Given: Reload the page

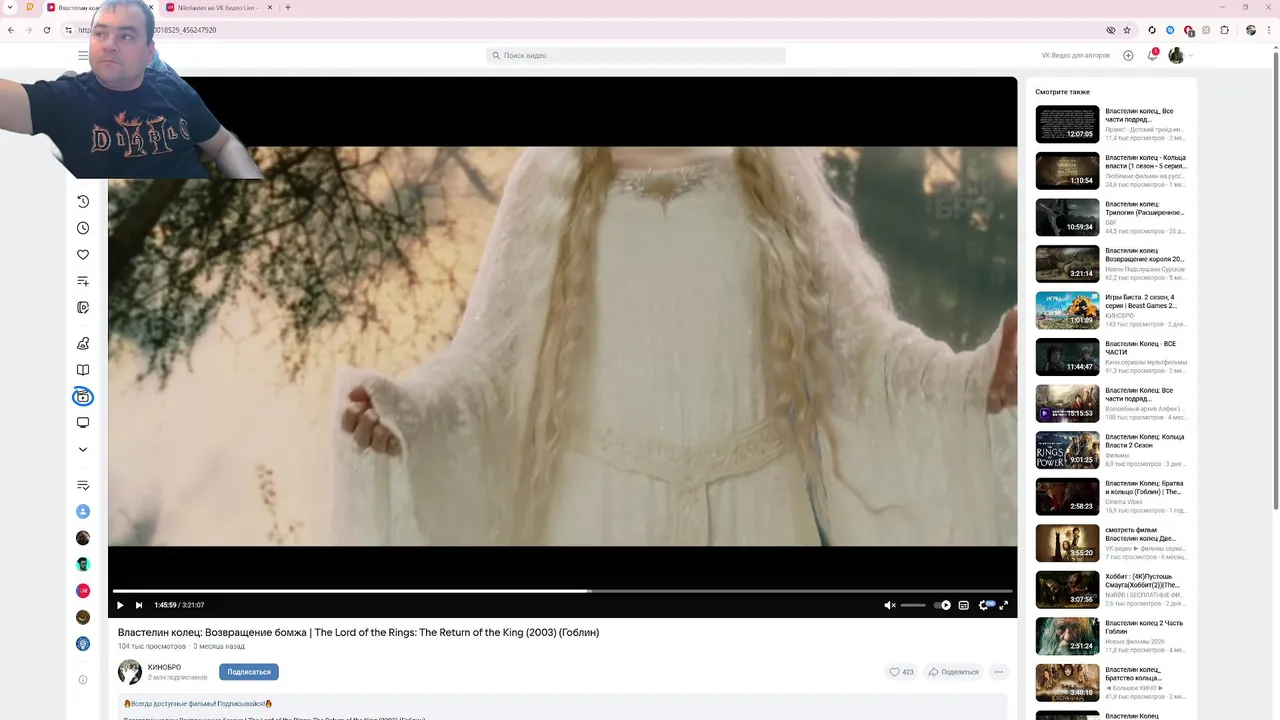Looking at the screenshot, I should click(x=47, y=30).
